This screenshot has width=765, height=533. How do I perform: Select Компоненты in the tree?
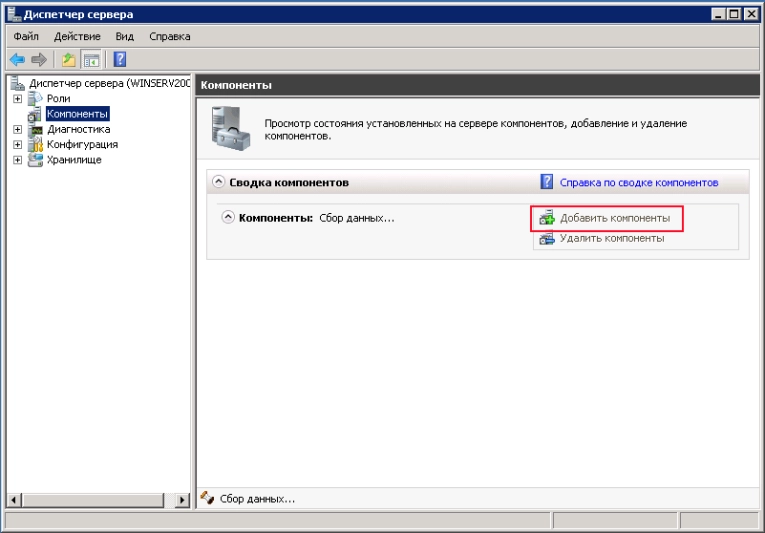77,114
